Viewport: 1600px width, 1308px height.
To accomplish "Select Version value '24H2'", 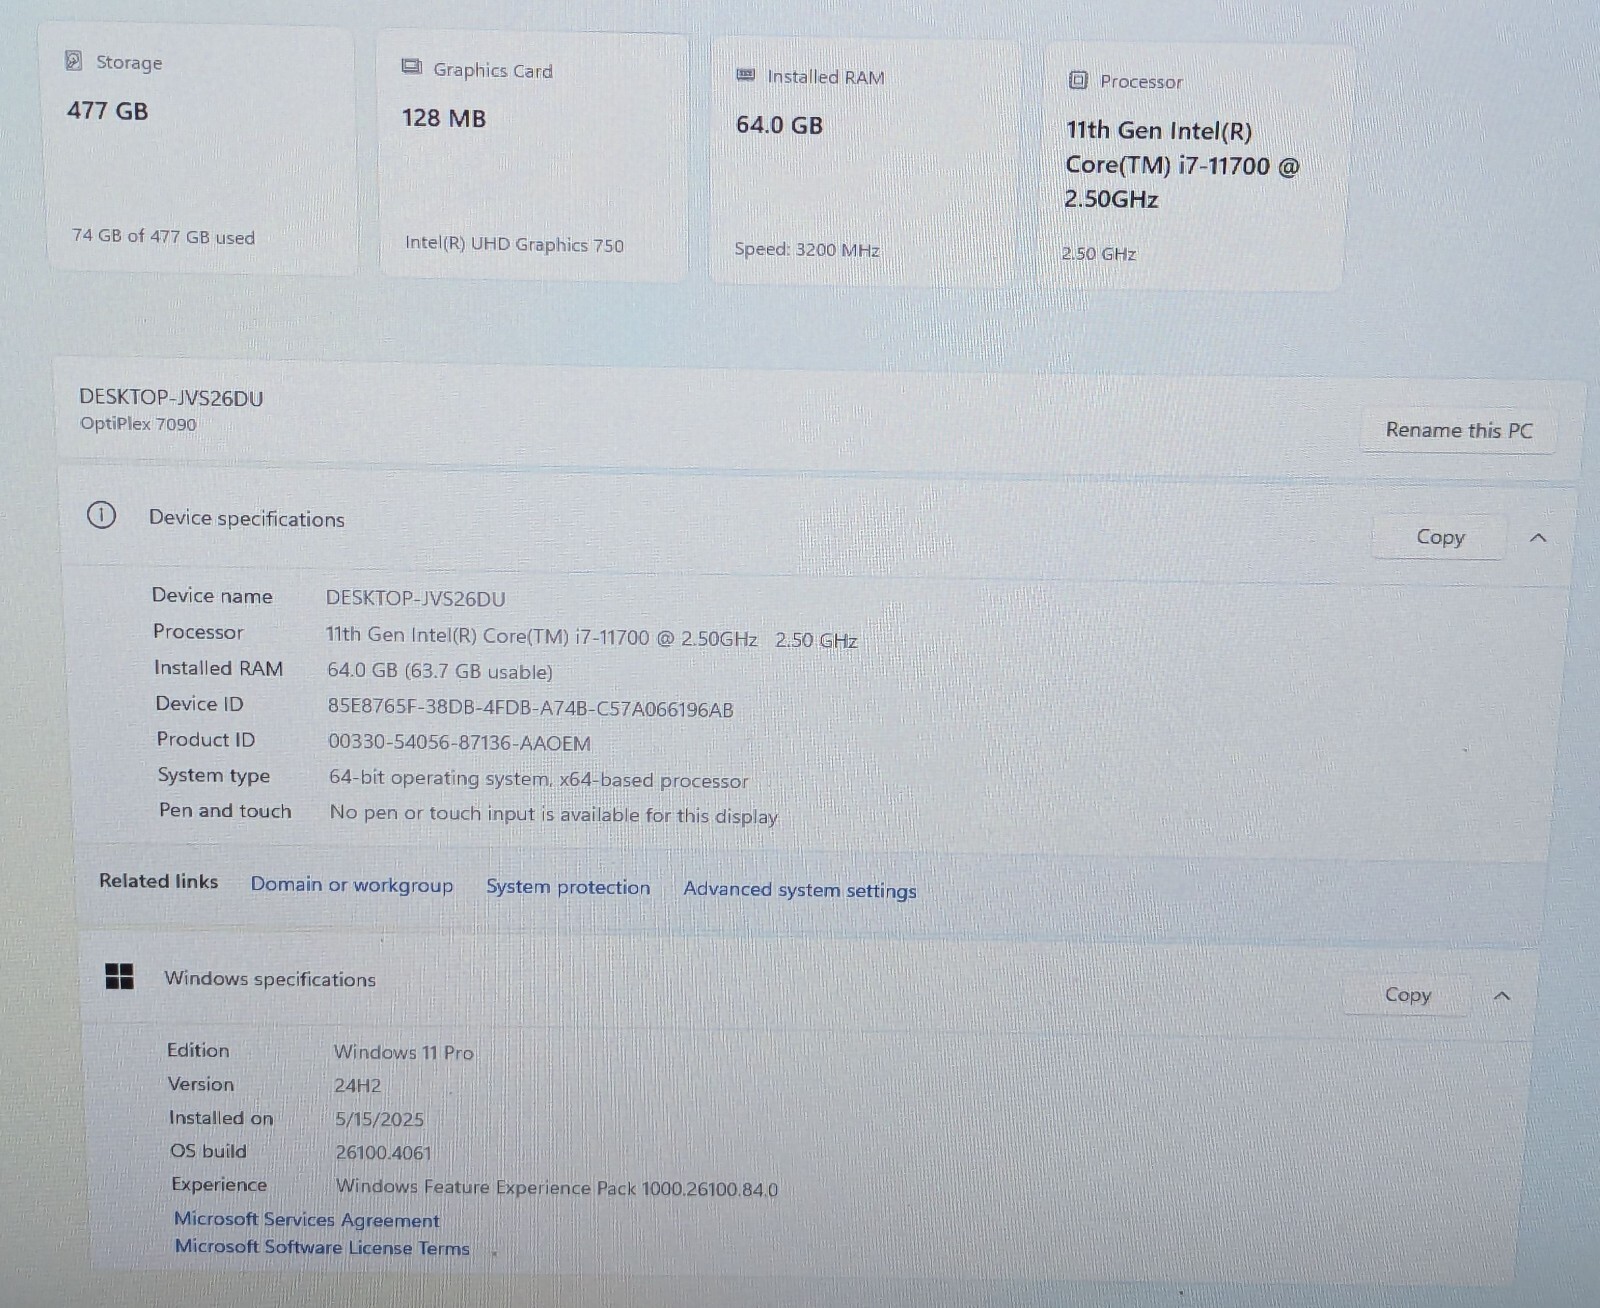I will [x=358, y=1086].
